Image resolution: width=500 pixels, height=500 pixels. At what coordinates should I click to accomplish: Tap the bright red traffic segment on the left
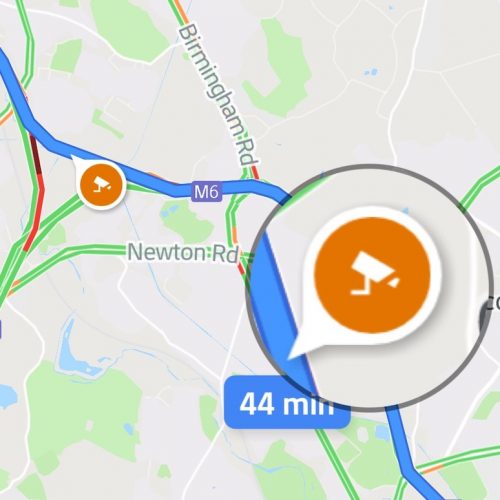(34, 213)
